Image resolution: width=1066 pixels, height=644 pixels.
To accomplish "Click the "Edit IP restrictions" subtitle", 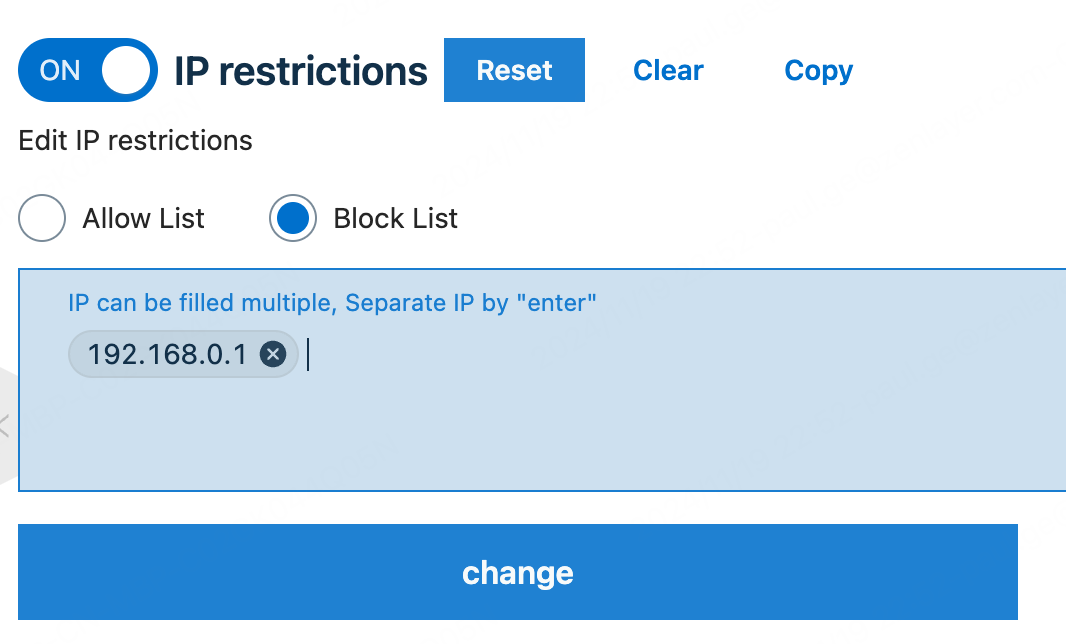I will pos(135,141).
